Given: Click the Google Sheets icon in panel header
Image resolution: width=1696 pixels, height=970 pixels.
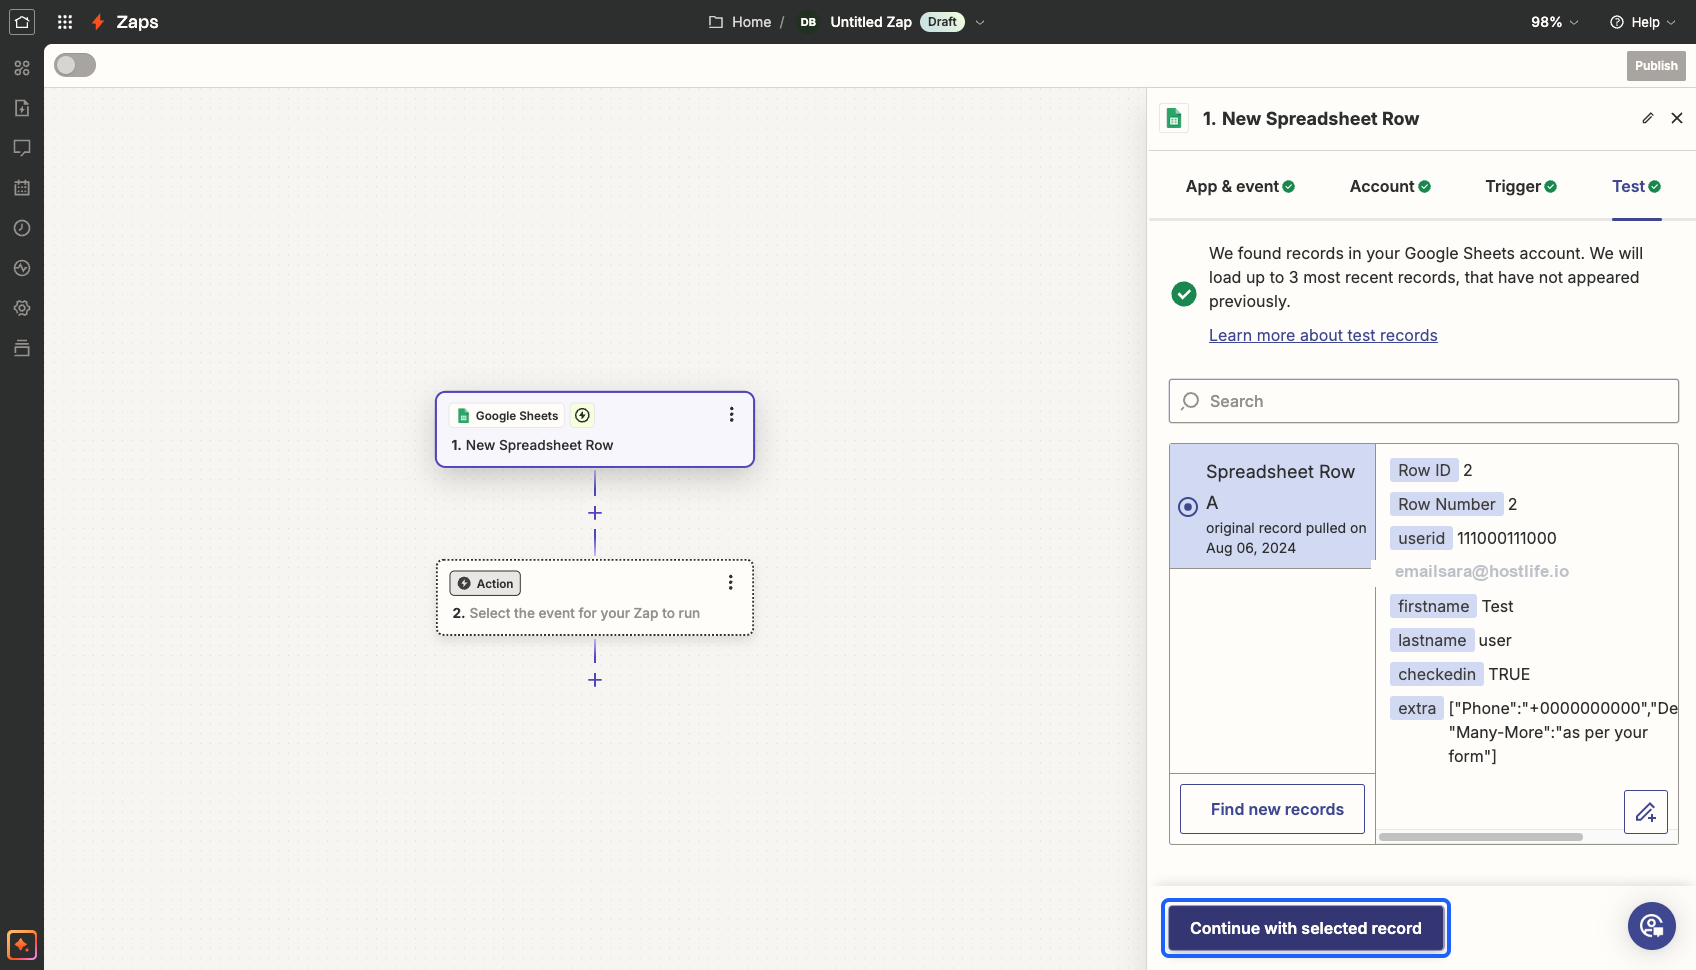Looking at the screenshot, I should pyautogui.click(x=1174, y=118).
